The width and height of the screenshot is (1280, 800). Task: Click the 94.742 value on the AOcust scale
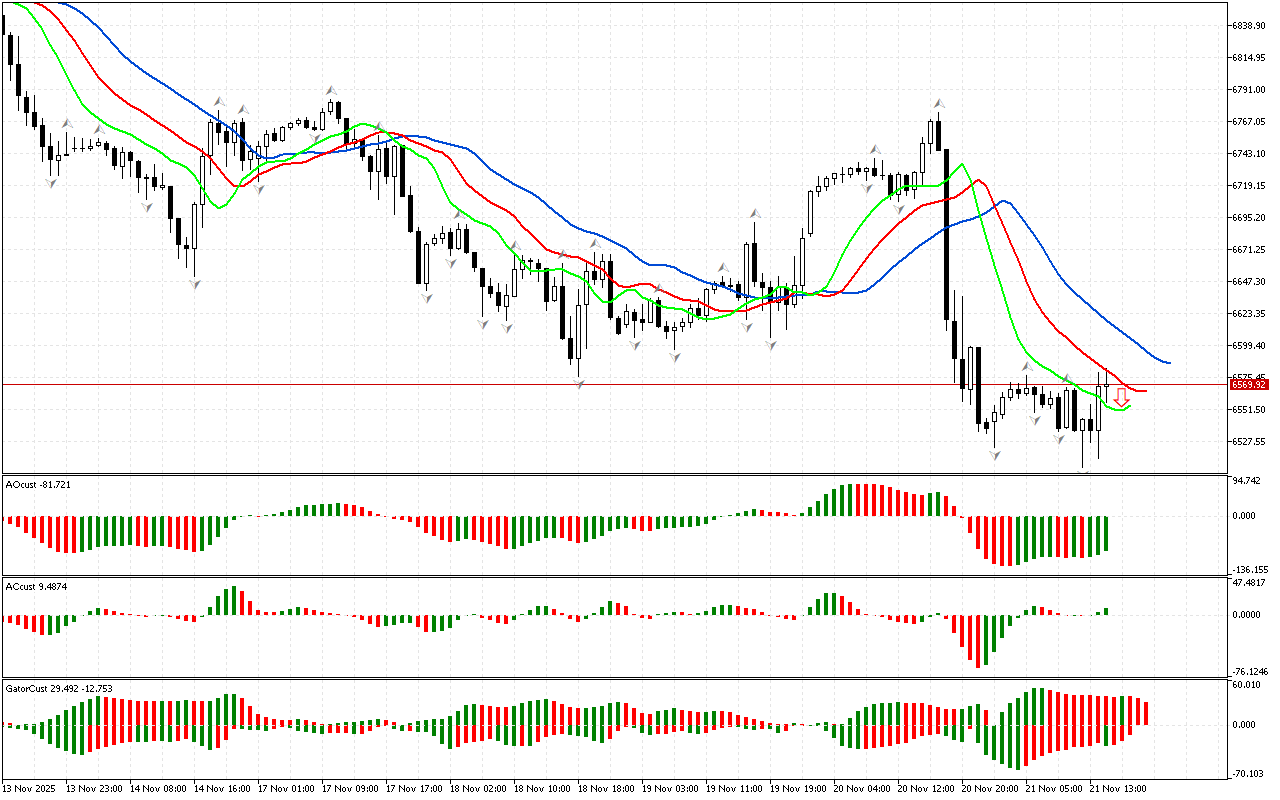click(x=1246, y=481)
